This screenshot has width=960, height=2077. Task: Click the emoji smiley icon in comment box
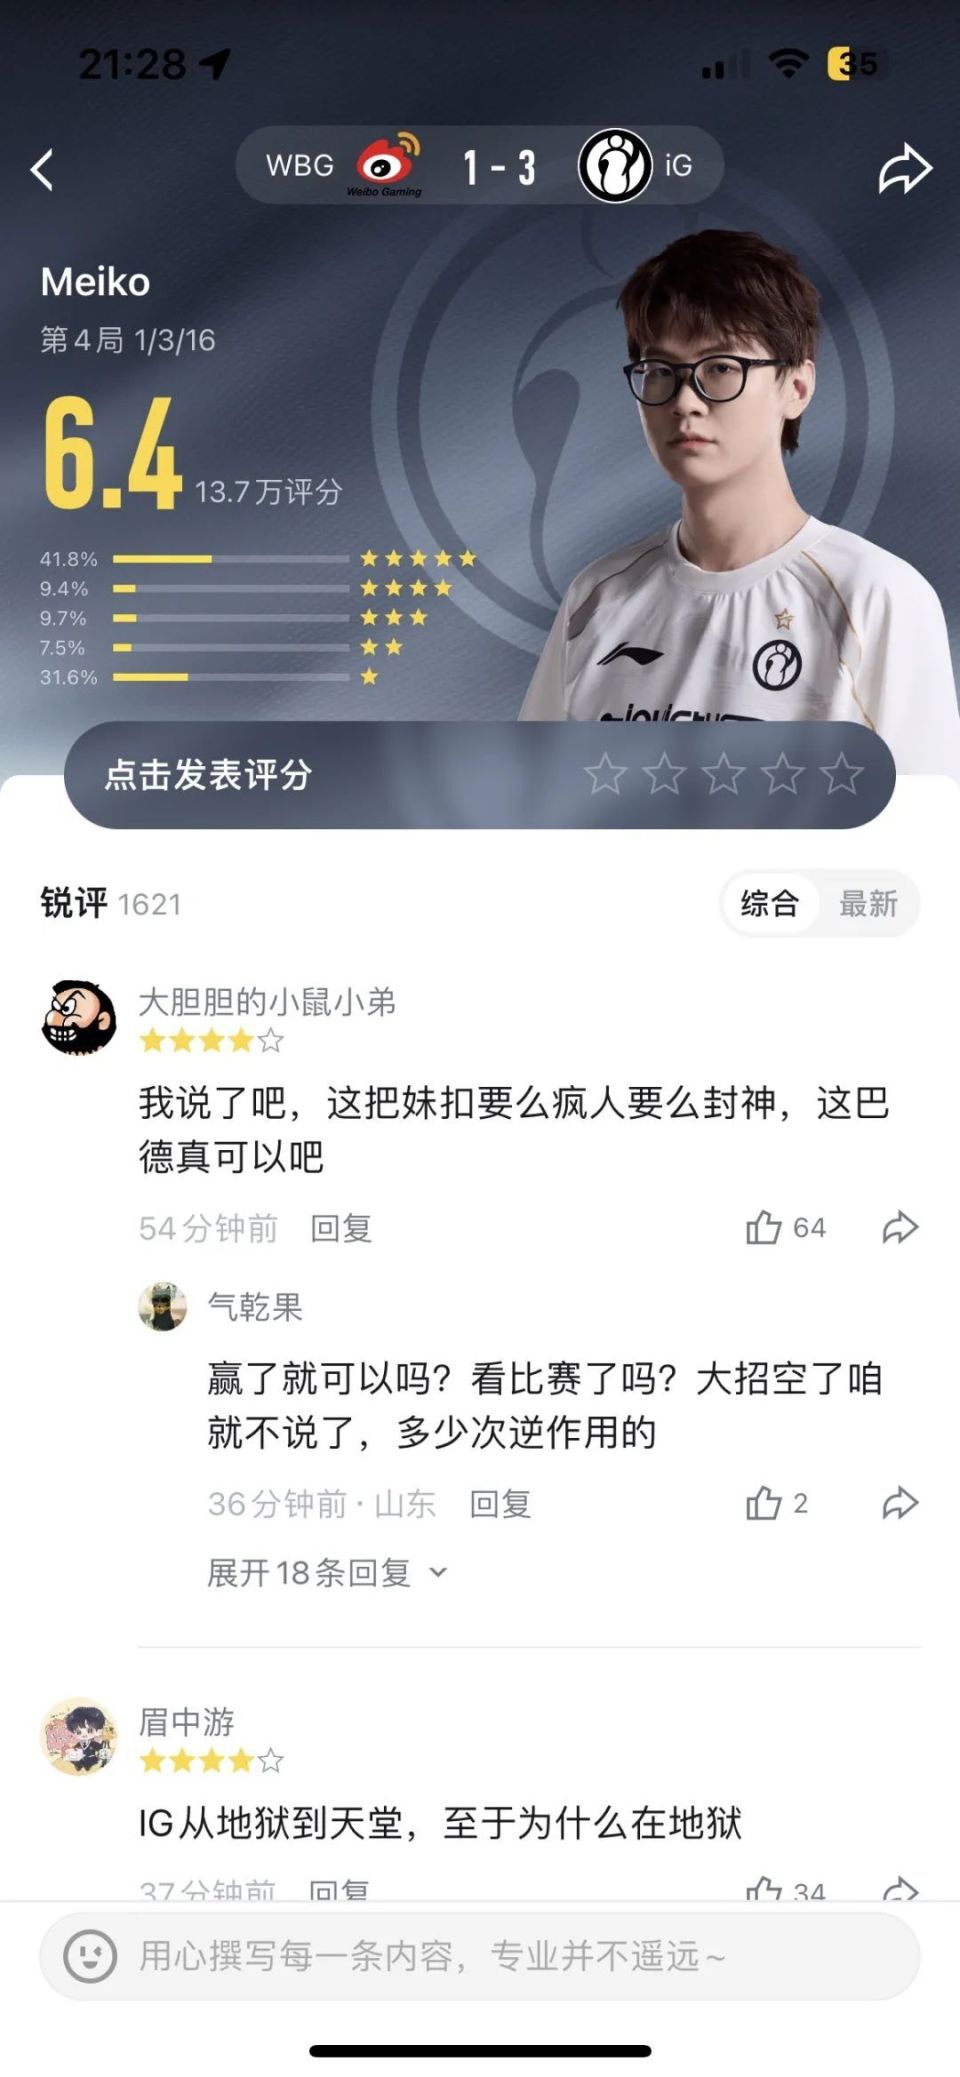tap(90, 1955)
